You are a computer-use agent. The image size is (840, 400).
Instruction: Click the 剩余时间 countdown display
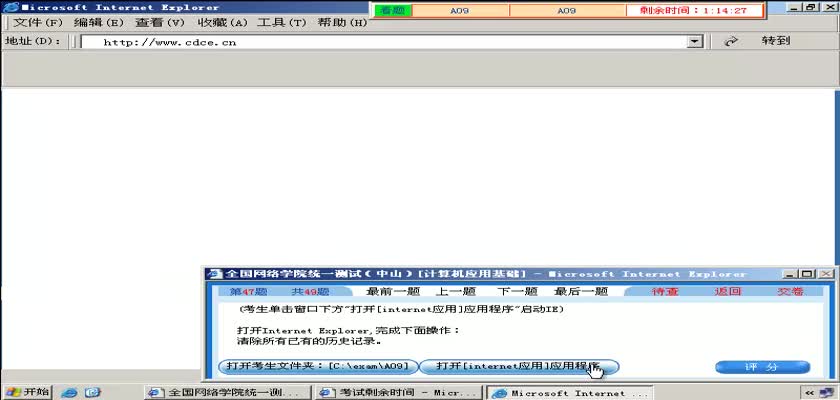click(694, 10)
